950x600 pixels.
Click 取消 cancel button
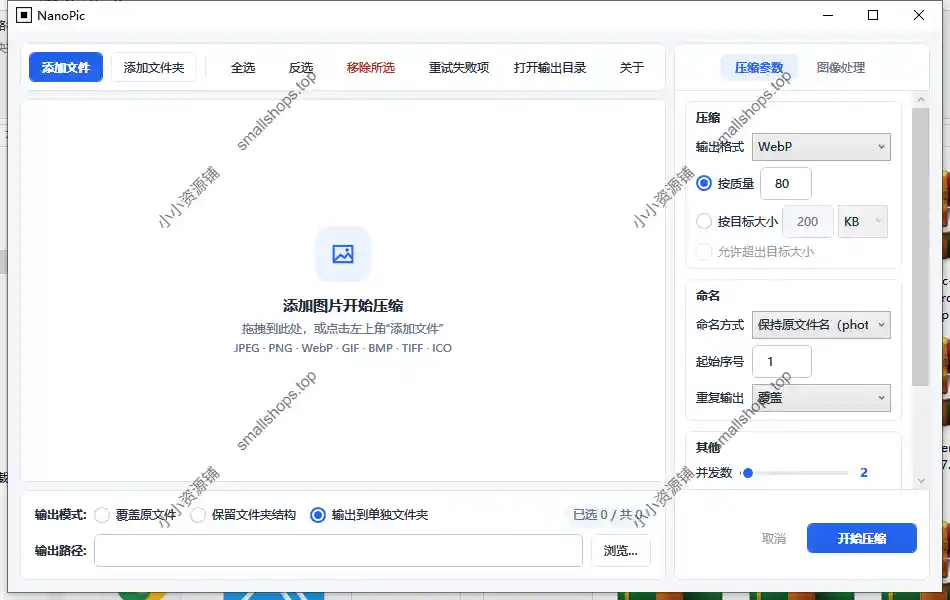[774, 538]
